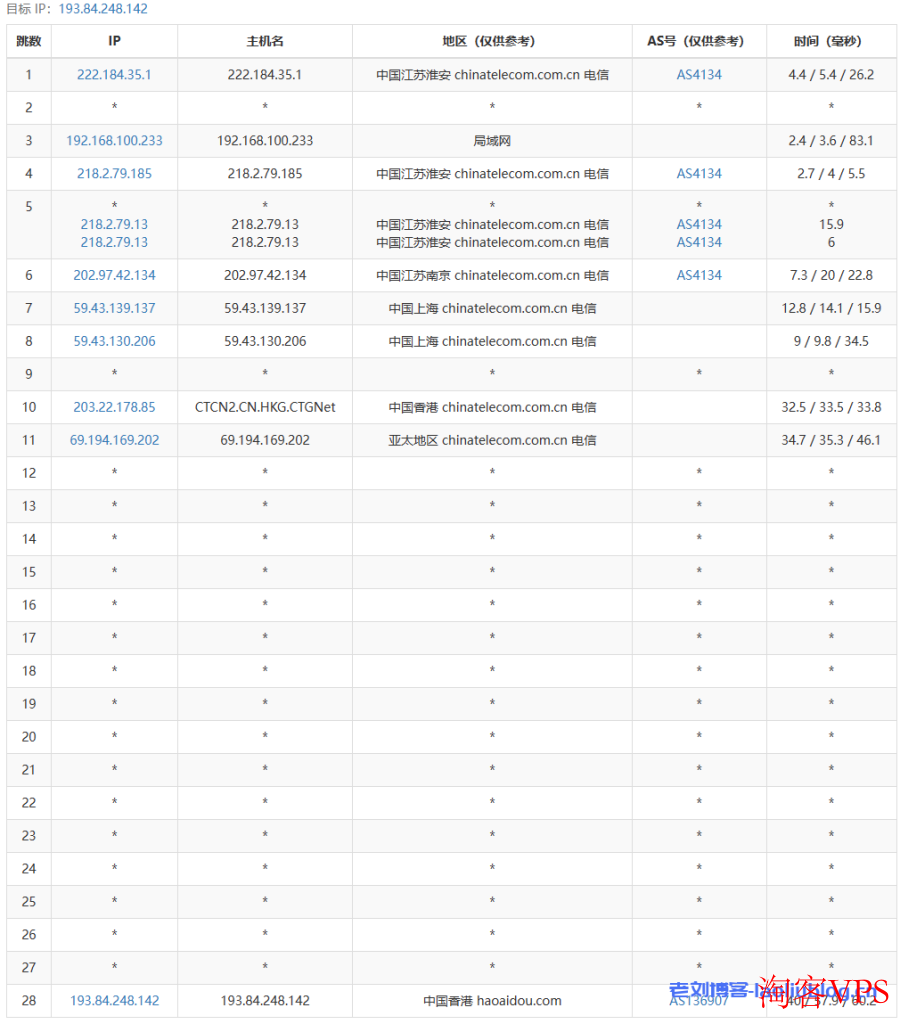Select the 中国香港 haoaidou.com region cell
The height and width of the screenshot is (1024, 900).
tap(492, 1000)
